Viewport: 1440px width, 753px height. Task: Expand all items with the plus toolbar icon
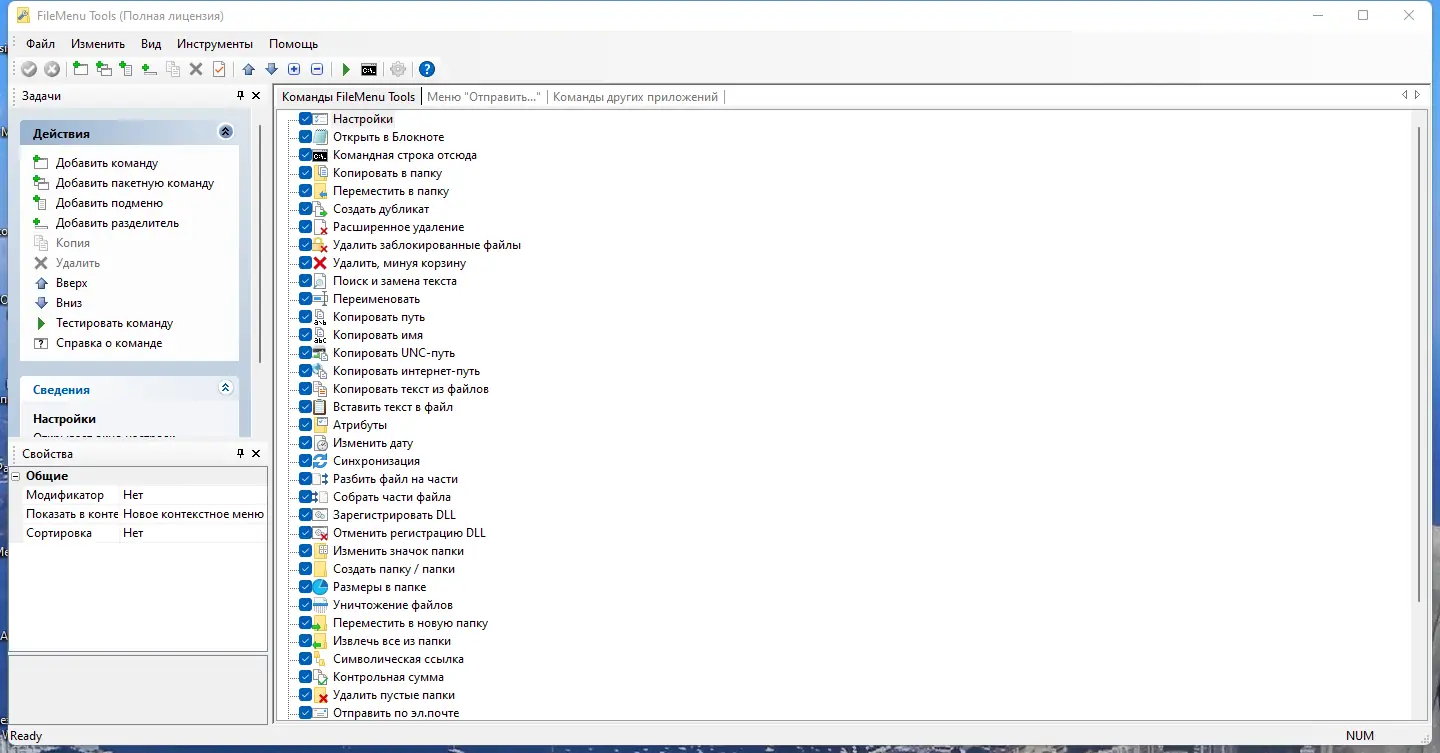[294, 69]
